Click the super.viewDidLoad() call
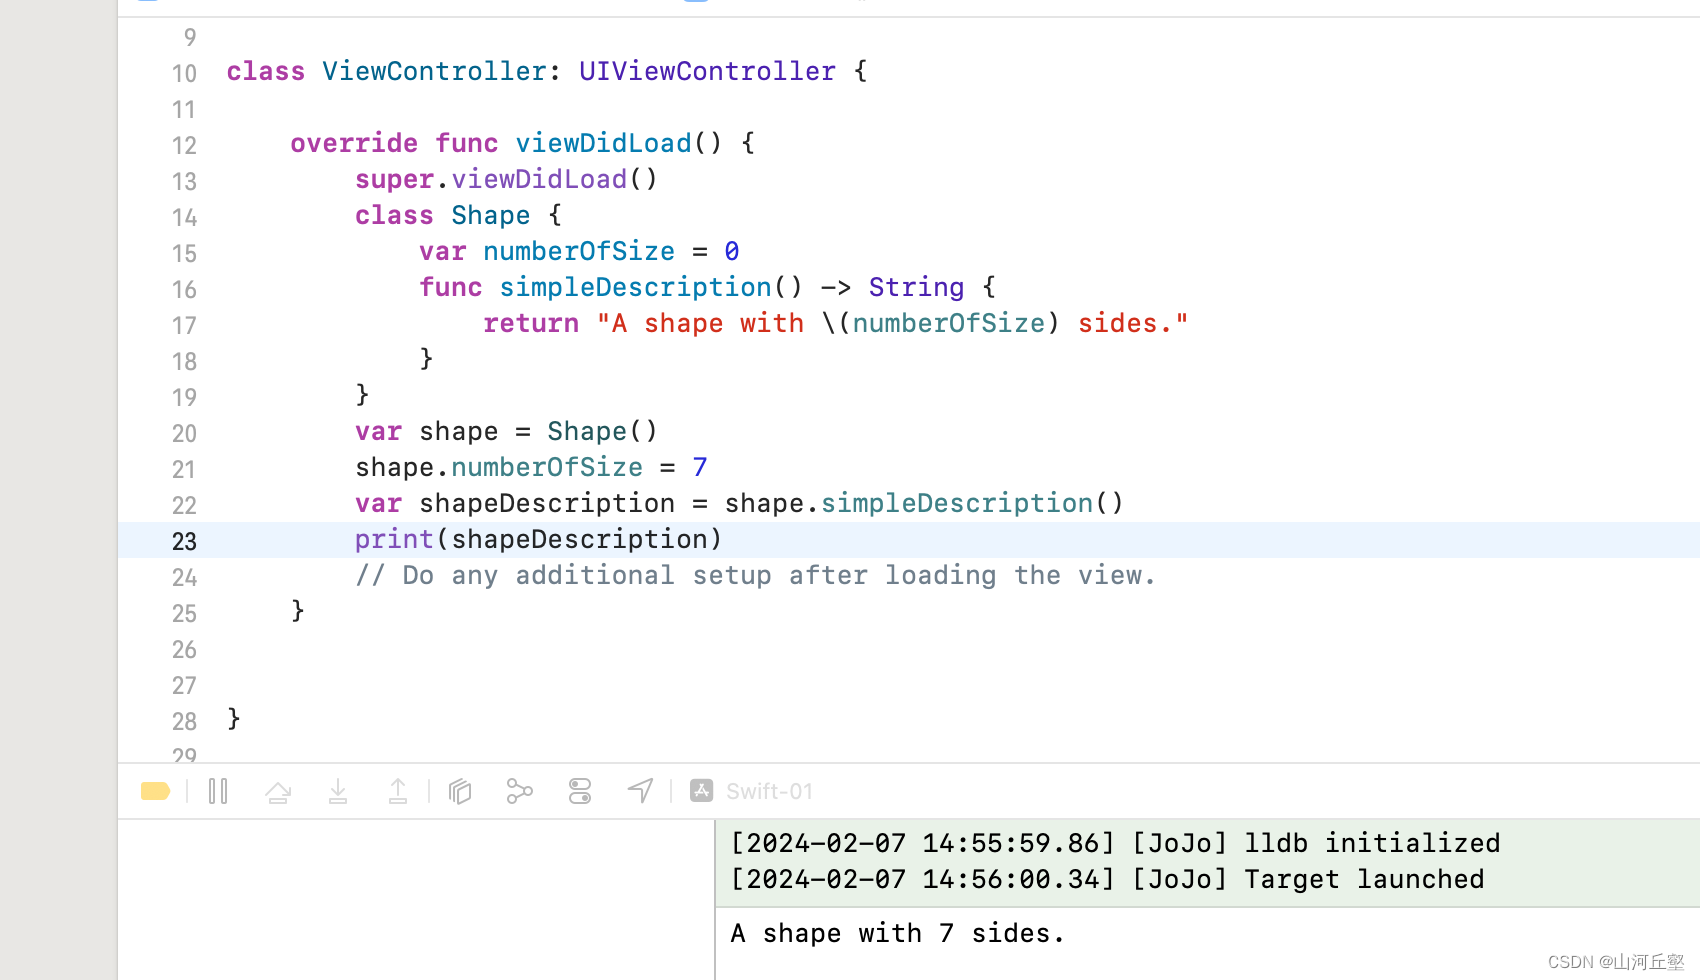Image resolution: width=1700 pixels, height=980 pixels. coord(506,179)
